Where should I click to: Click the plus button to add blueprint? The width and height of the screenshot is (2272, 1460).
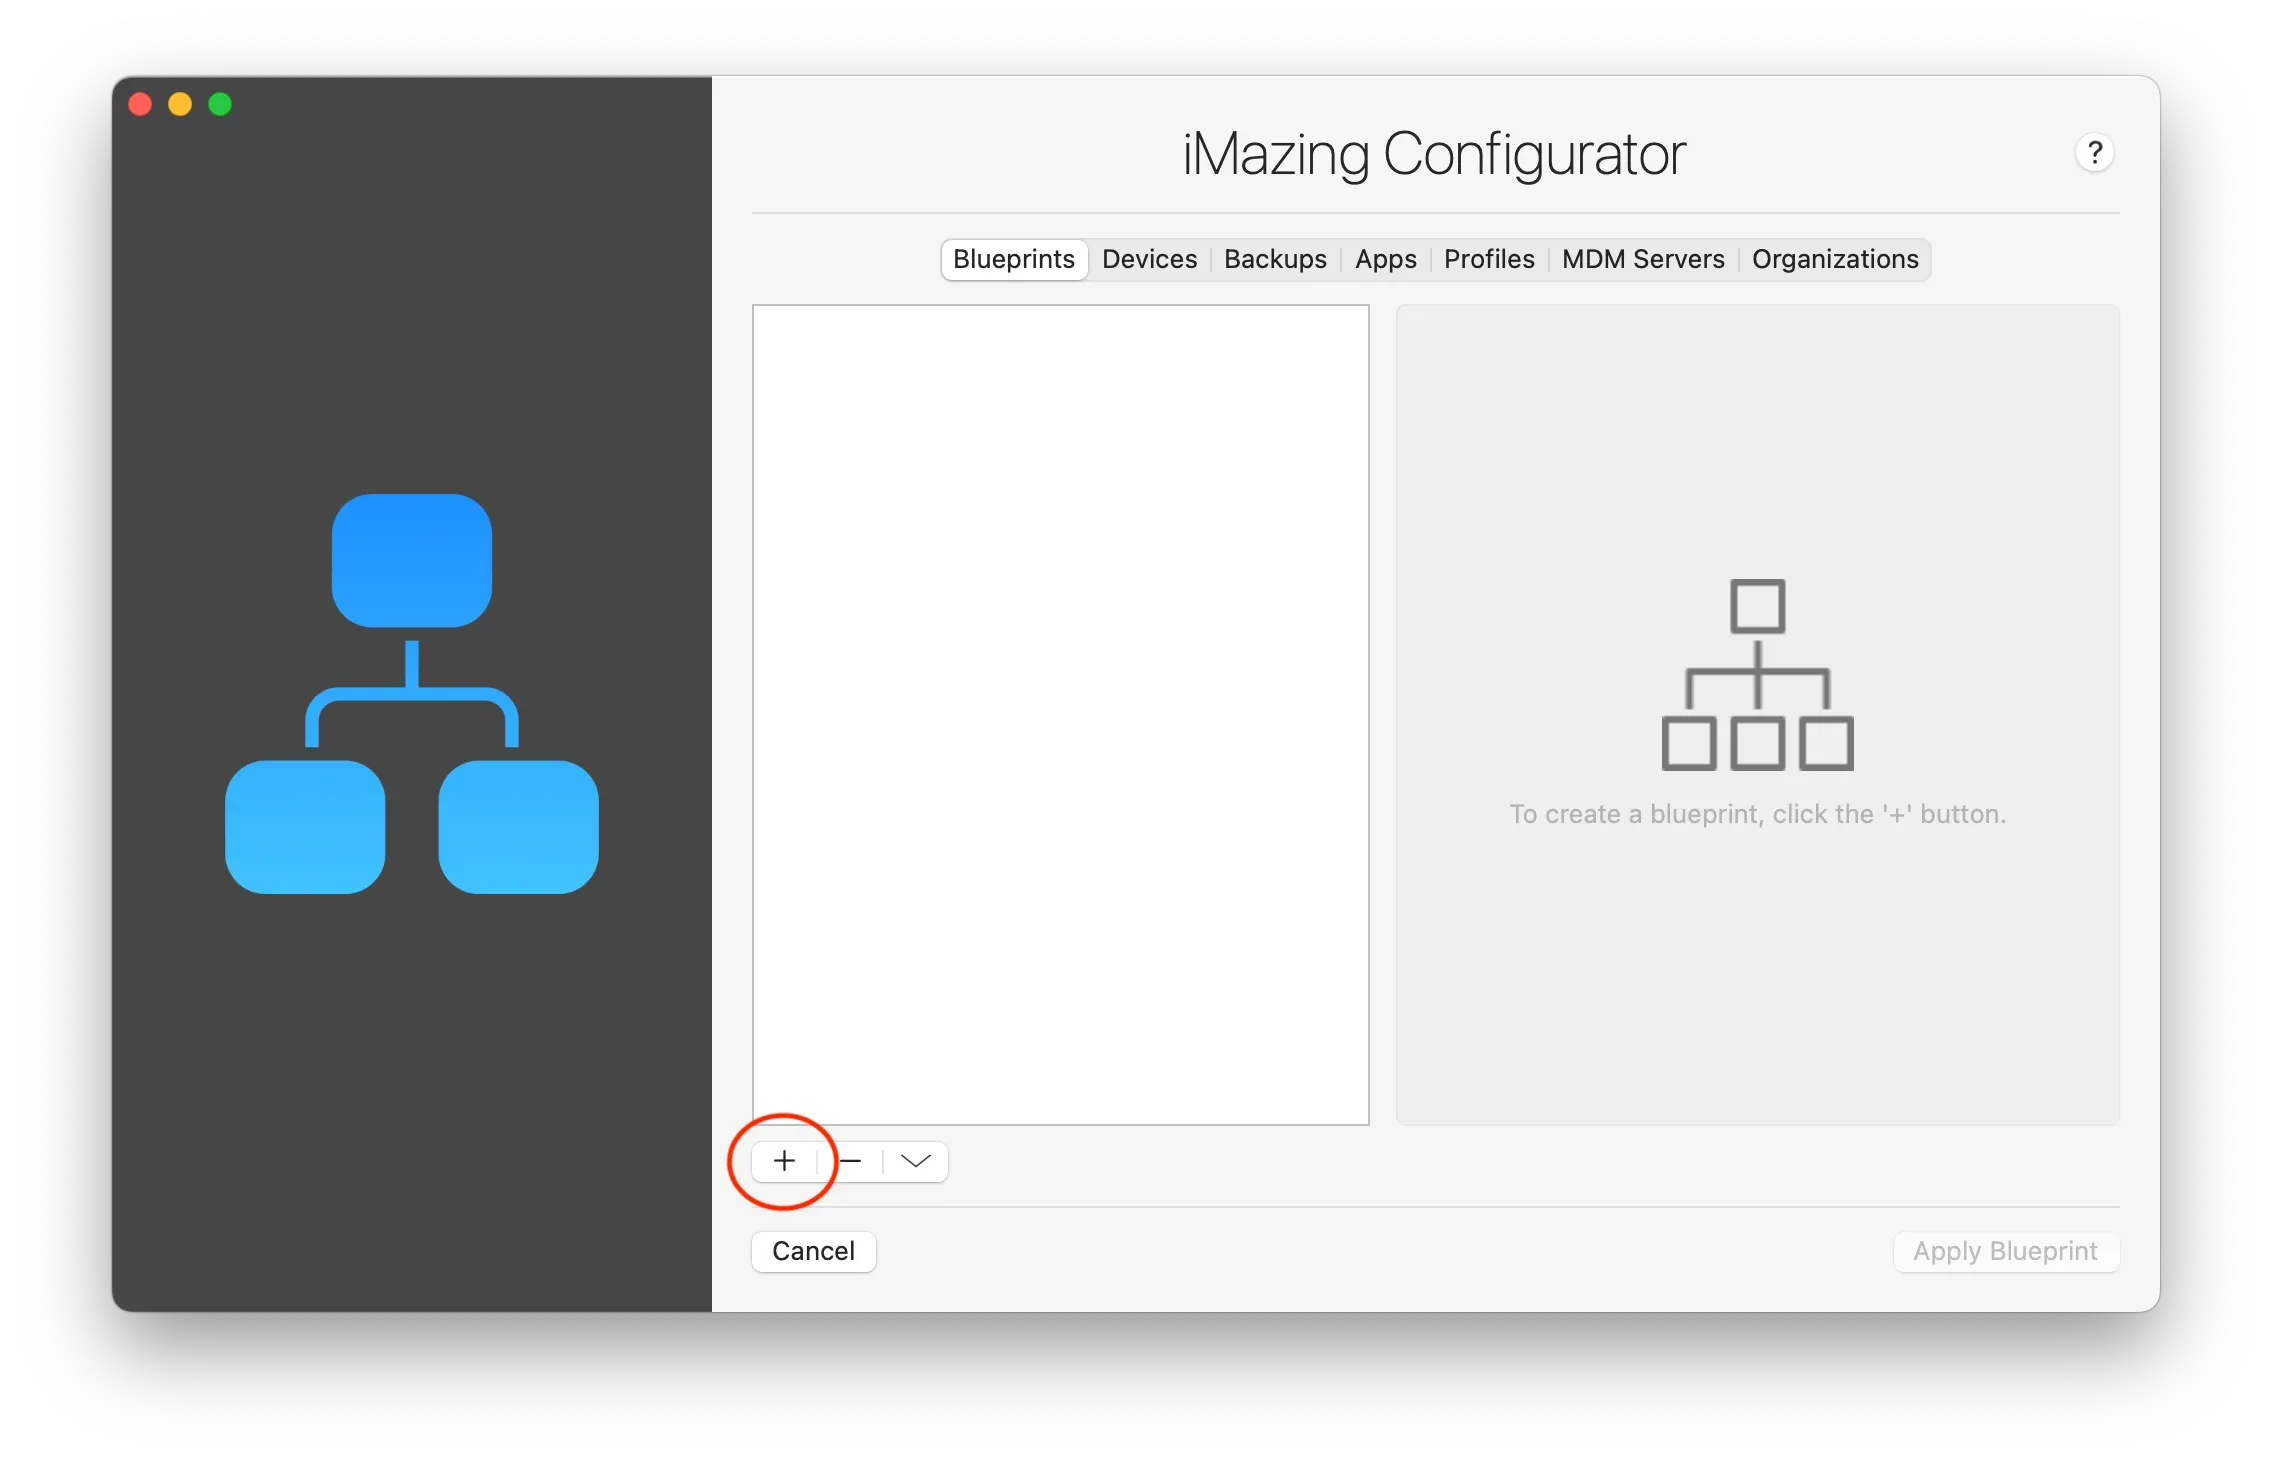785,1161
